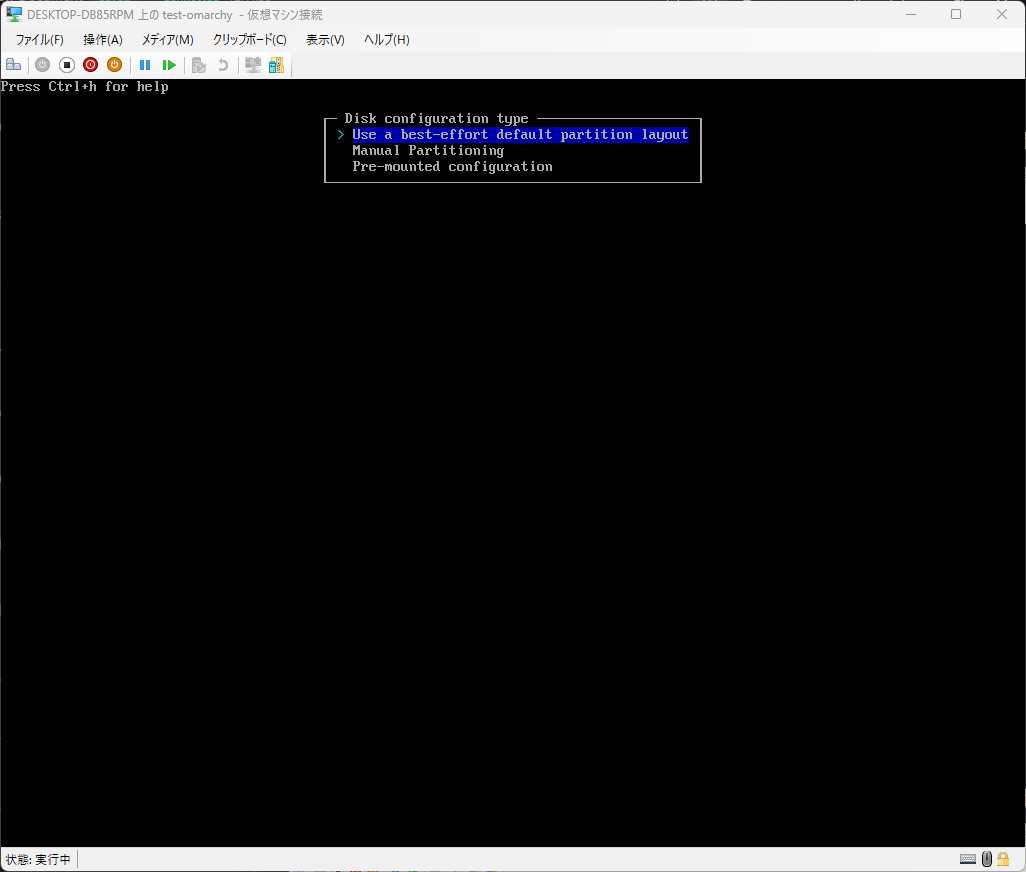Open the 操作(A) menu
This screenshot has height=872, width=1026.
[x=103, y=40]
